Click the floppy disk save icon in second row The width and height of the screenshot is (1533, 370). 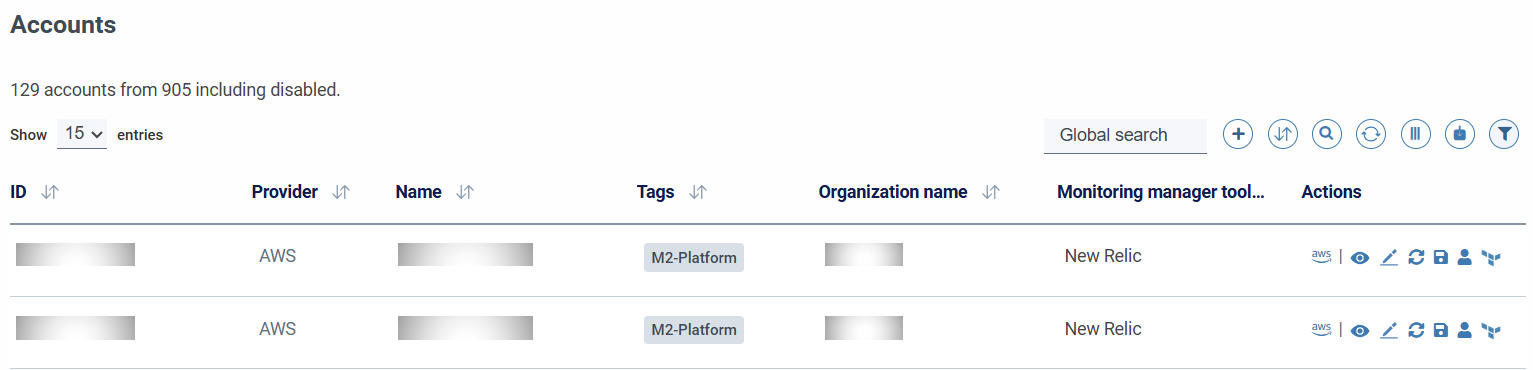point(1441,330)
